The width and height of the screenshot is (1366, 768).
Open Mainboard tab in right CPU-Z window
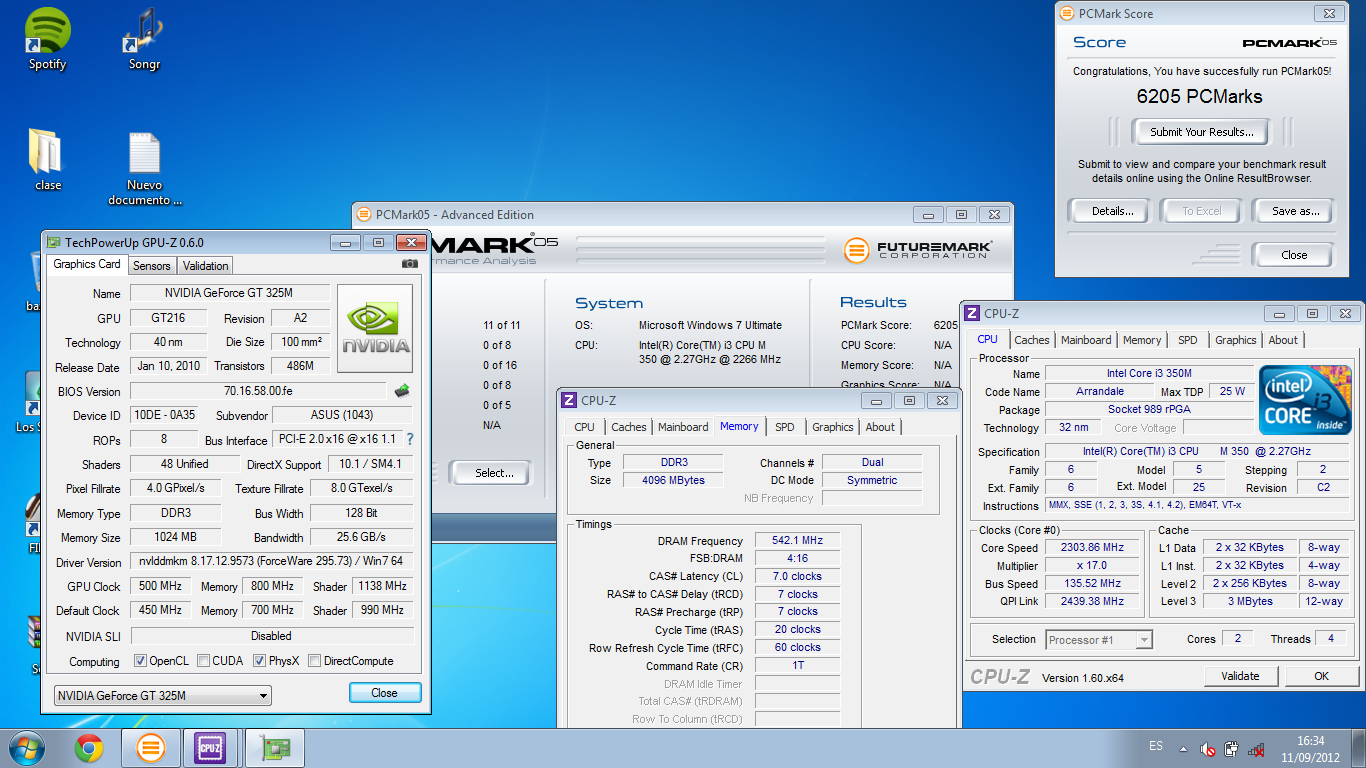click(x=1086, y=340)
